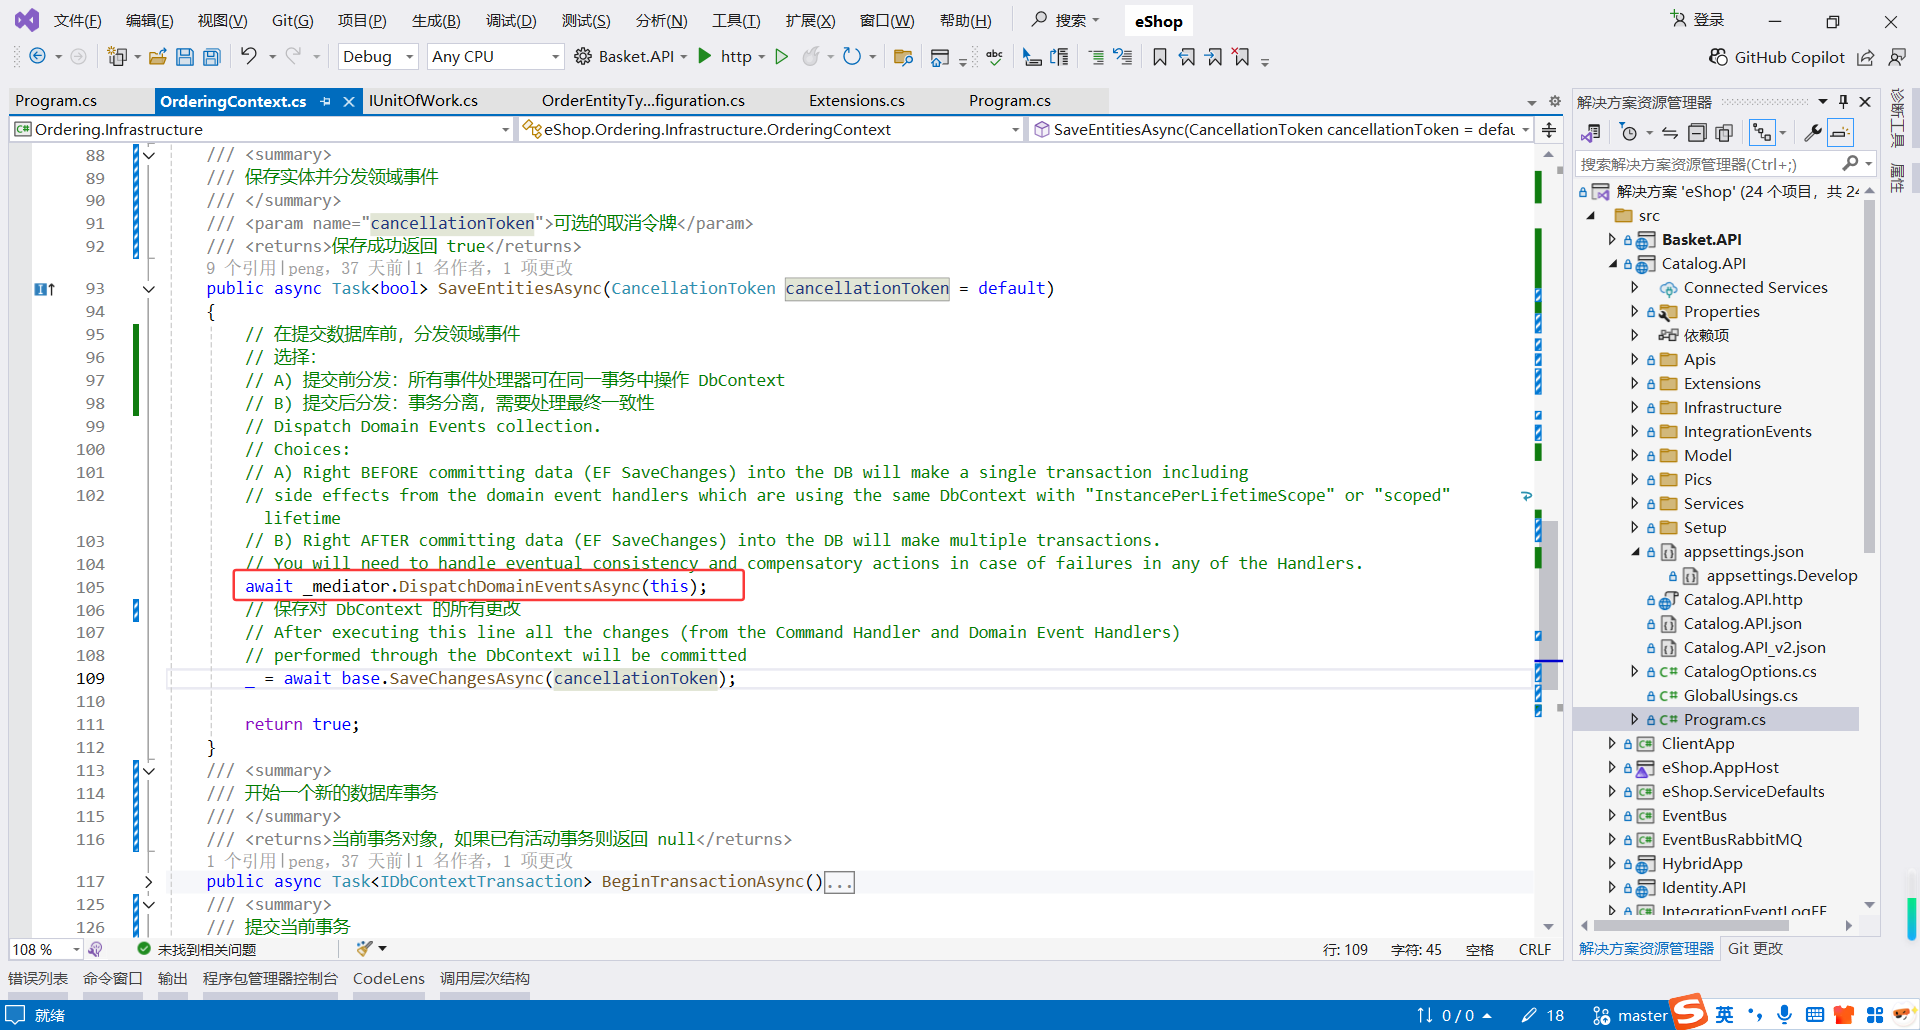Open the Any CPU platform dropdown
Viewport: 1920px width, 1030px height.
tap(495, 57)
